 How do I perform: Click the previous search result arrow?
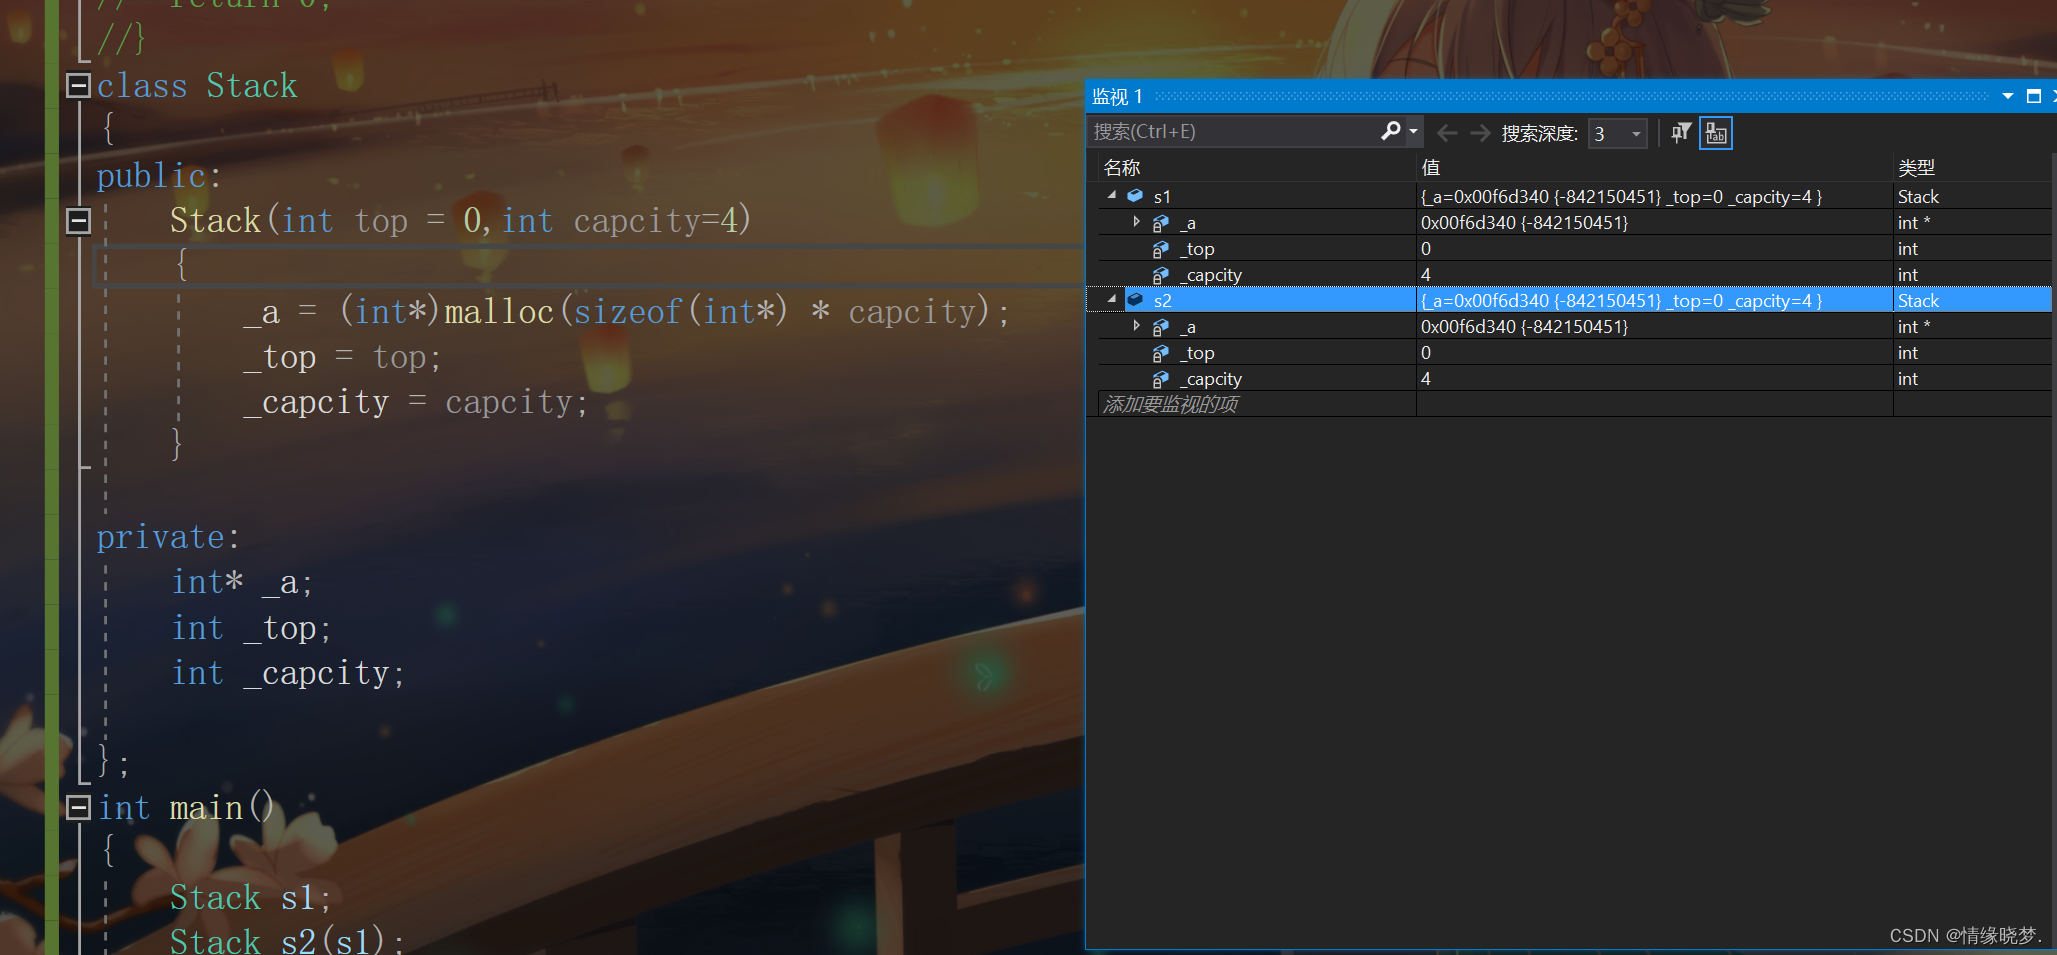tap(1446, 133)
